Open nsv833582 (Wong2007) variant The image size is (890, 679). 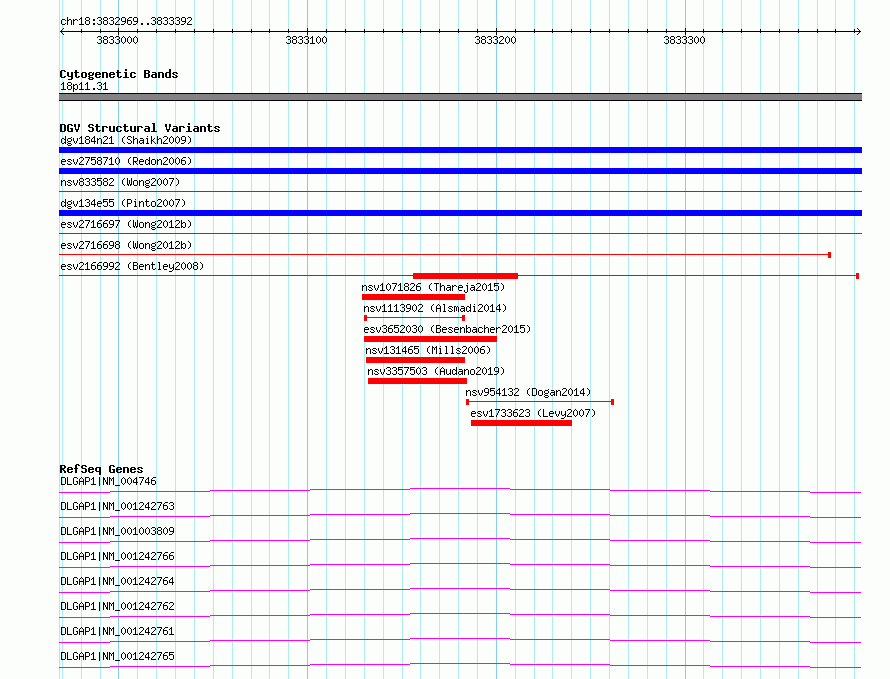(120, 182)
